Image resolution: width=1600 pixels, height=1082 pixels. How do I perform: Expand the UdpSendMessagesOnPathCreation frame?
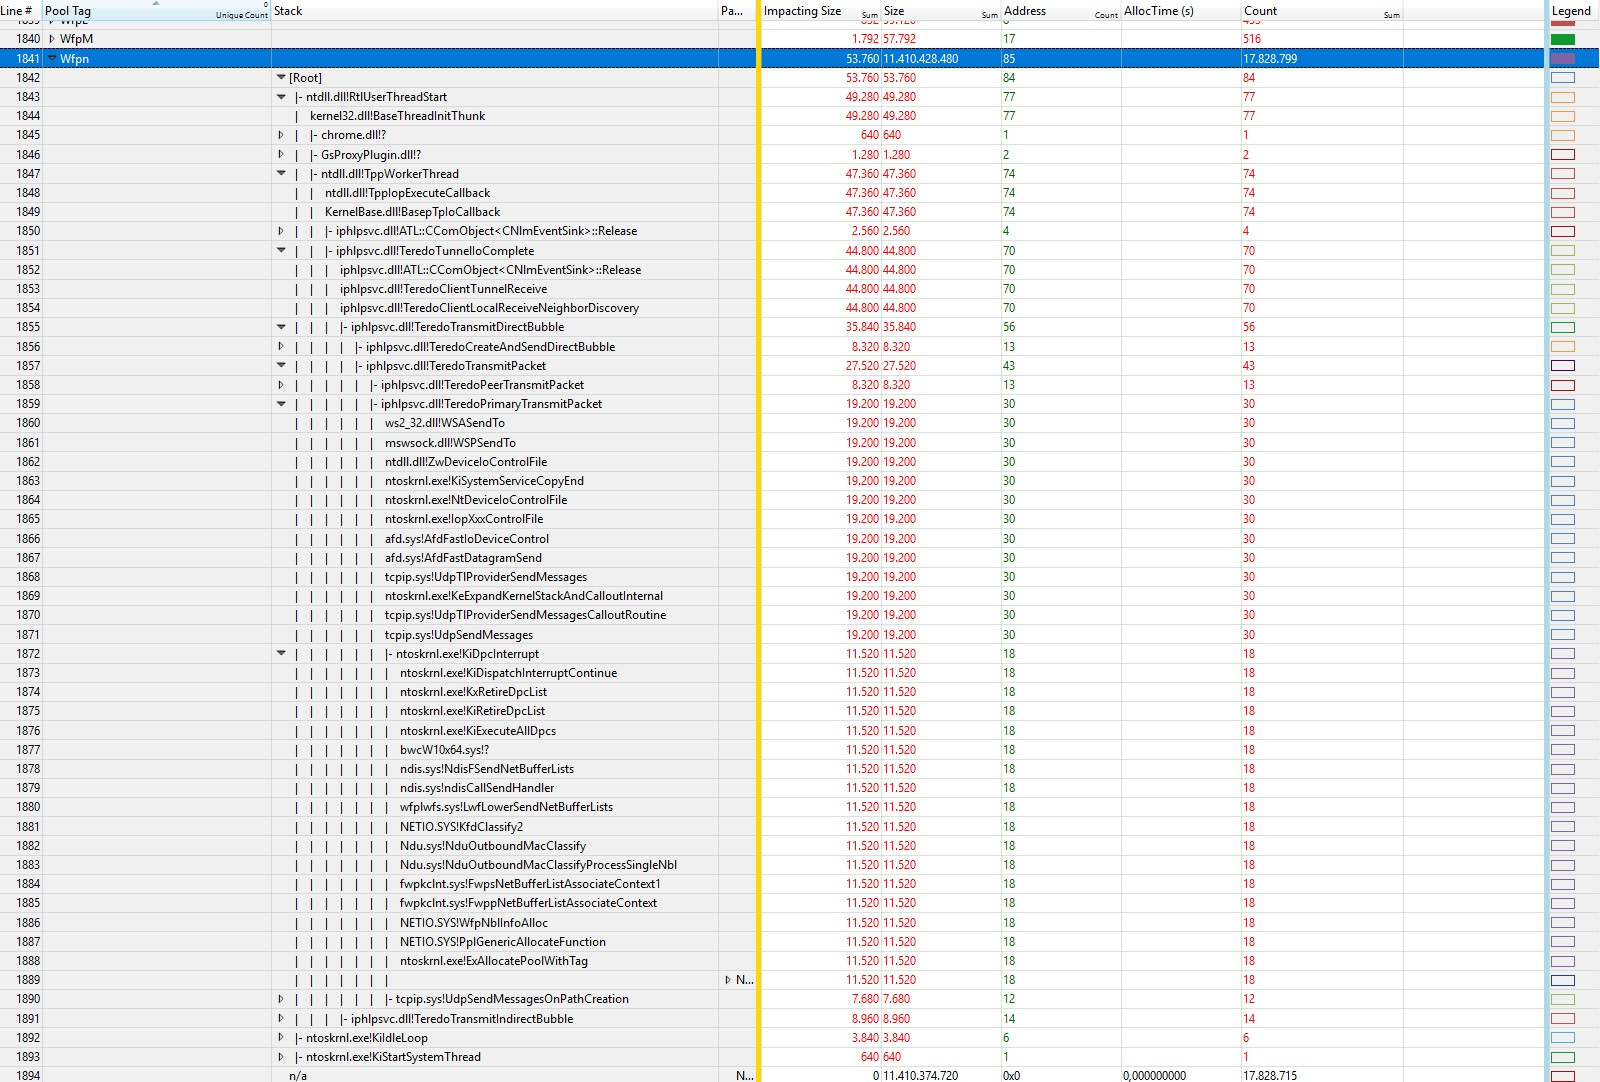pos(282,999)
